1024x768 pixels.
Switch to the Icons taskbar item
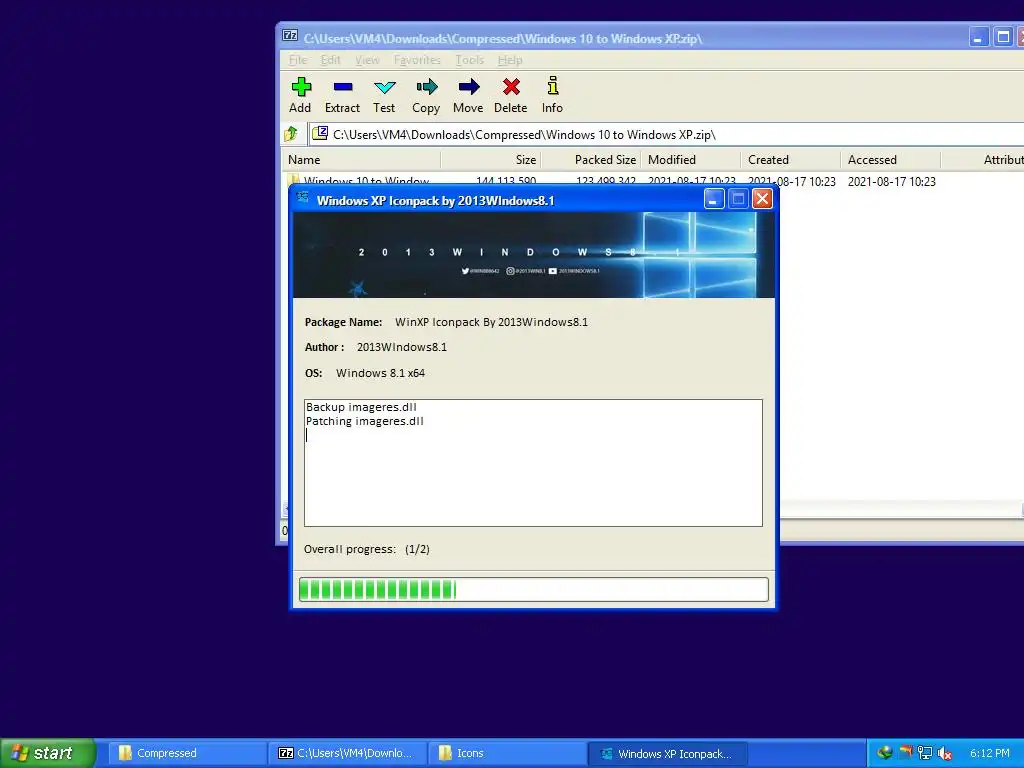coord(507,753)
